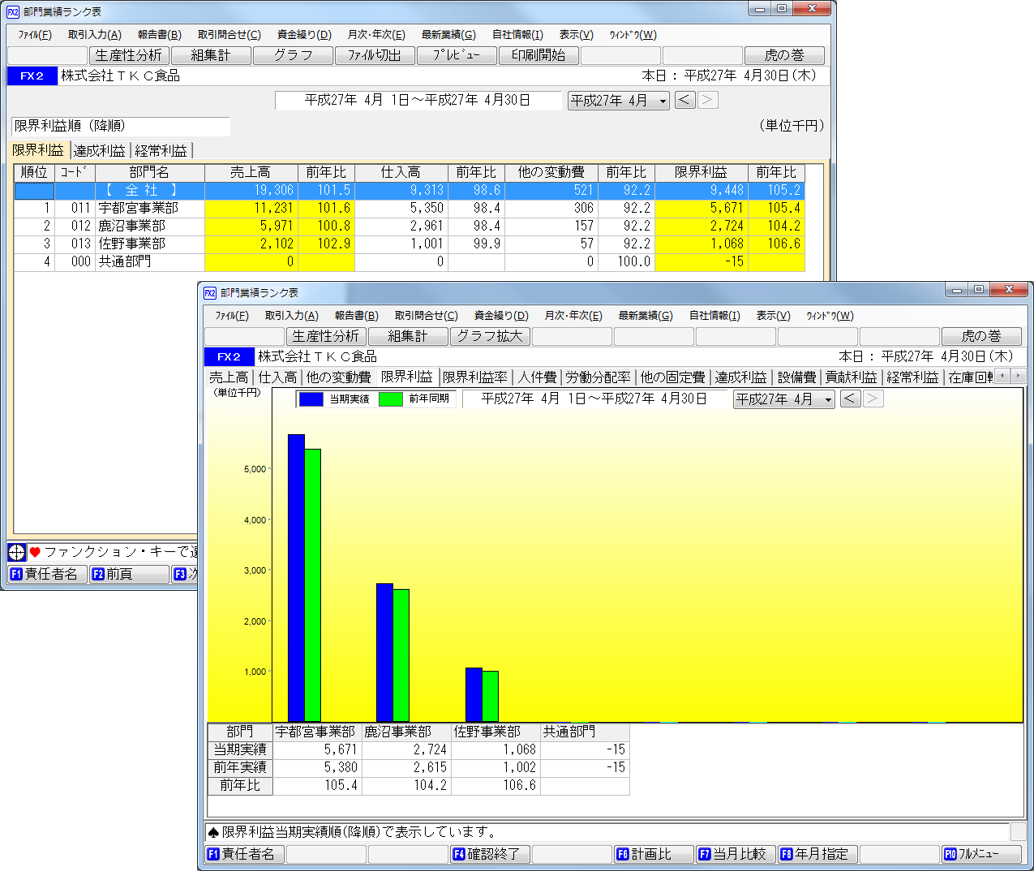Click FX2 app icon in front window title
1034x871 pixels.
210,293
